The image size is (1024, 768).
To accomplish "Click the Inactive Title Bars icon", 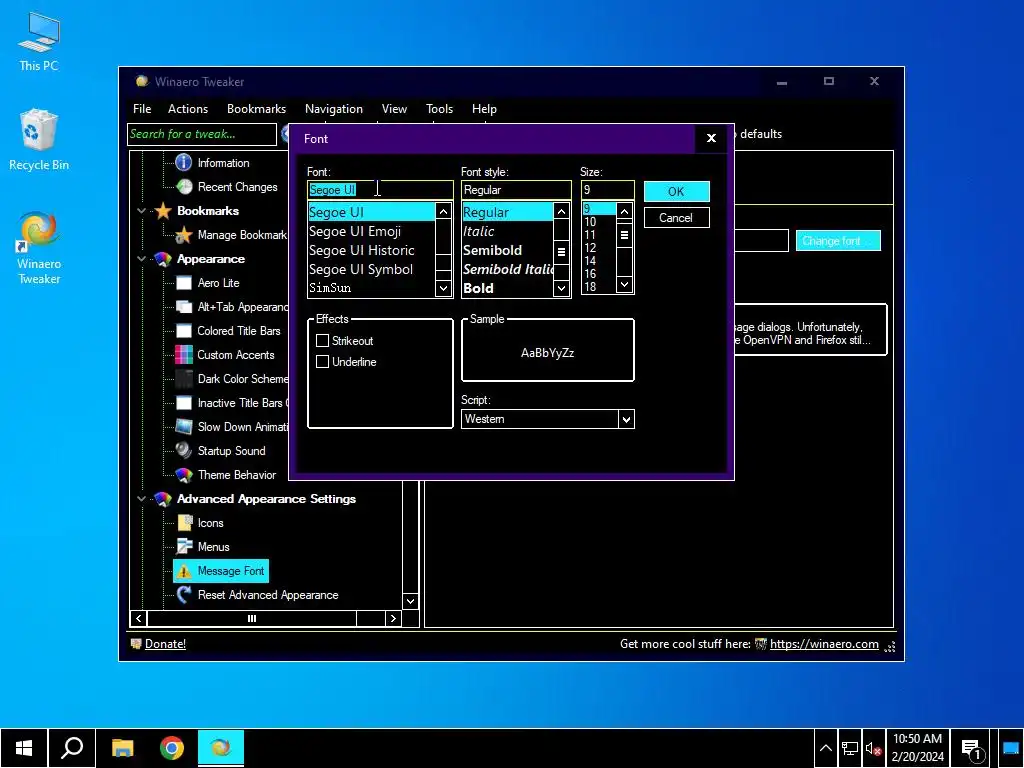I will [184, 403].
